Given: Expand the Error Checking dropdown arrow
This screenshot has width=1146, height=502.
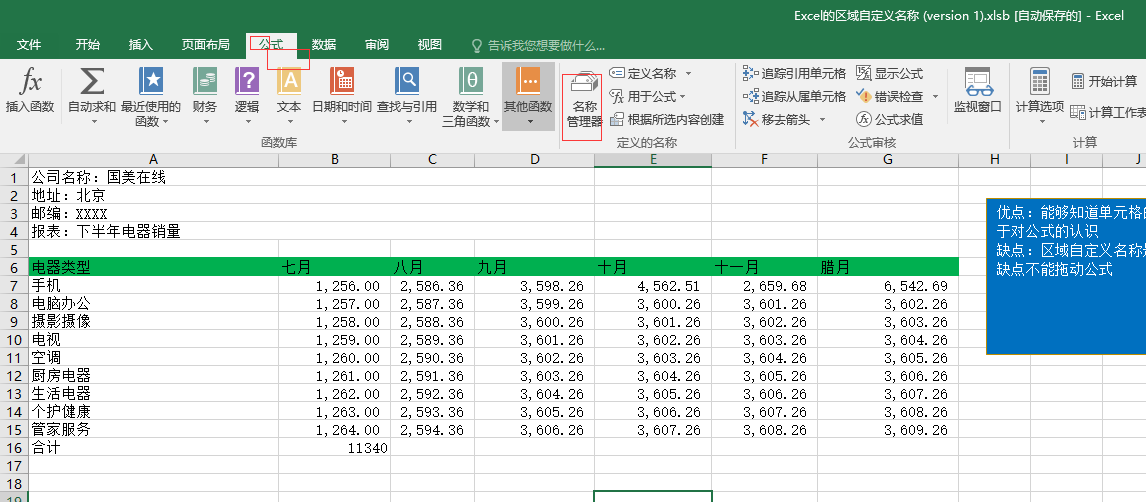Looking at the screenshot, I should [936, 96].
